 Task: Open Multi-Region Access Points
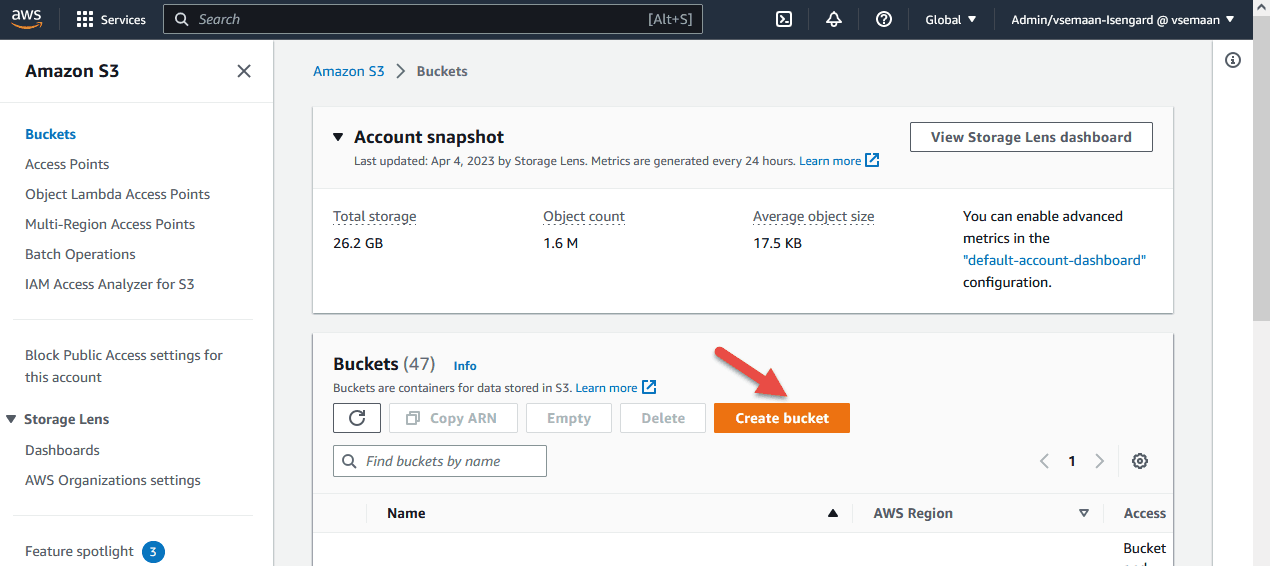(110, 224)
